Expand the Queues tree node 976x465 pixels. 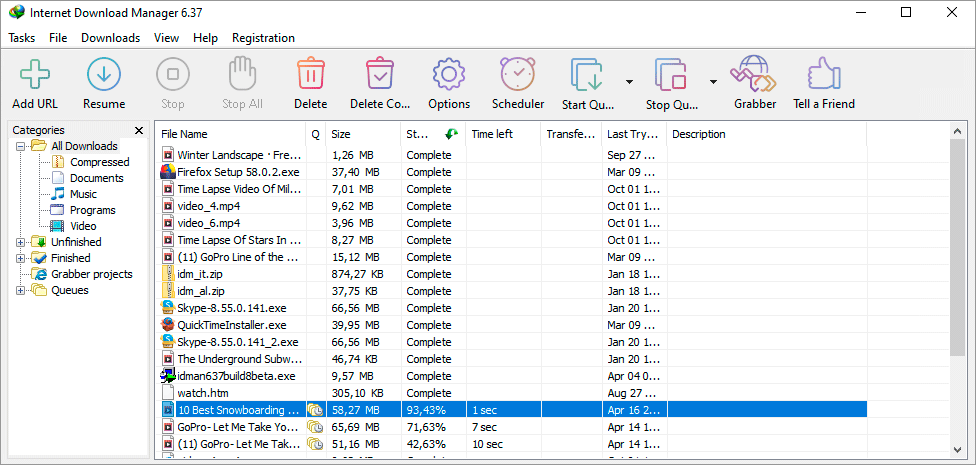point(21,290)
